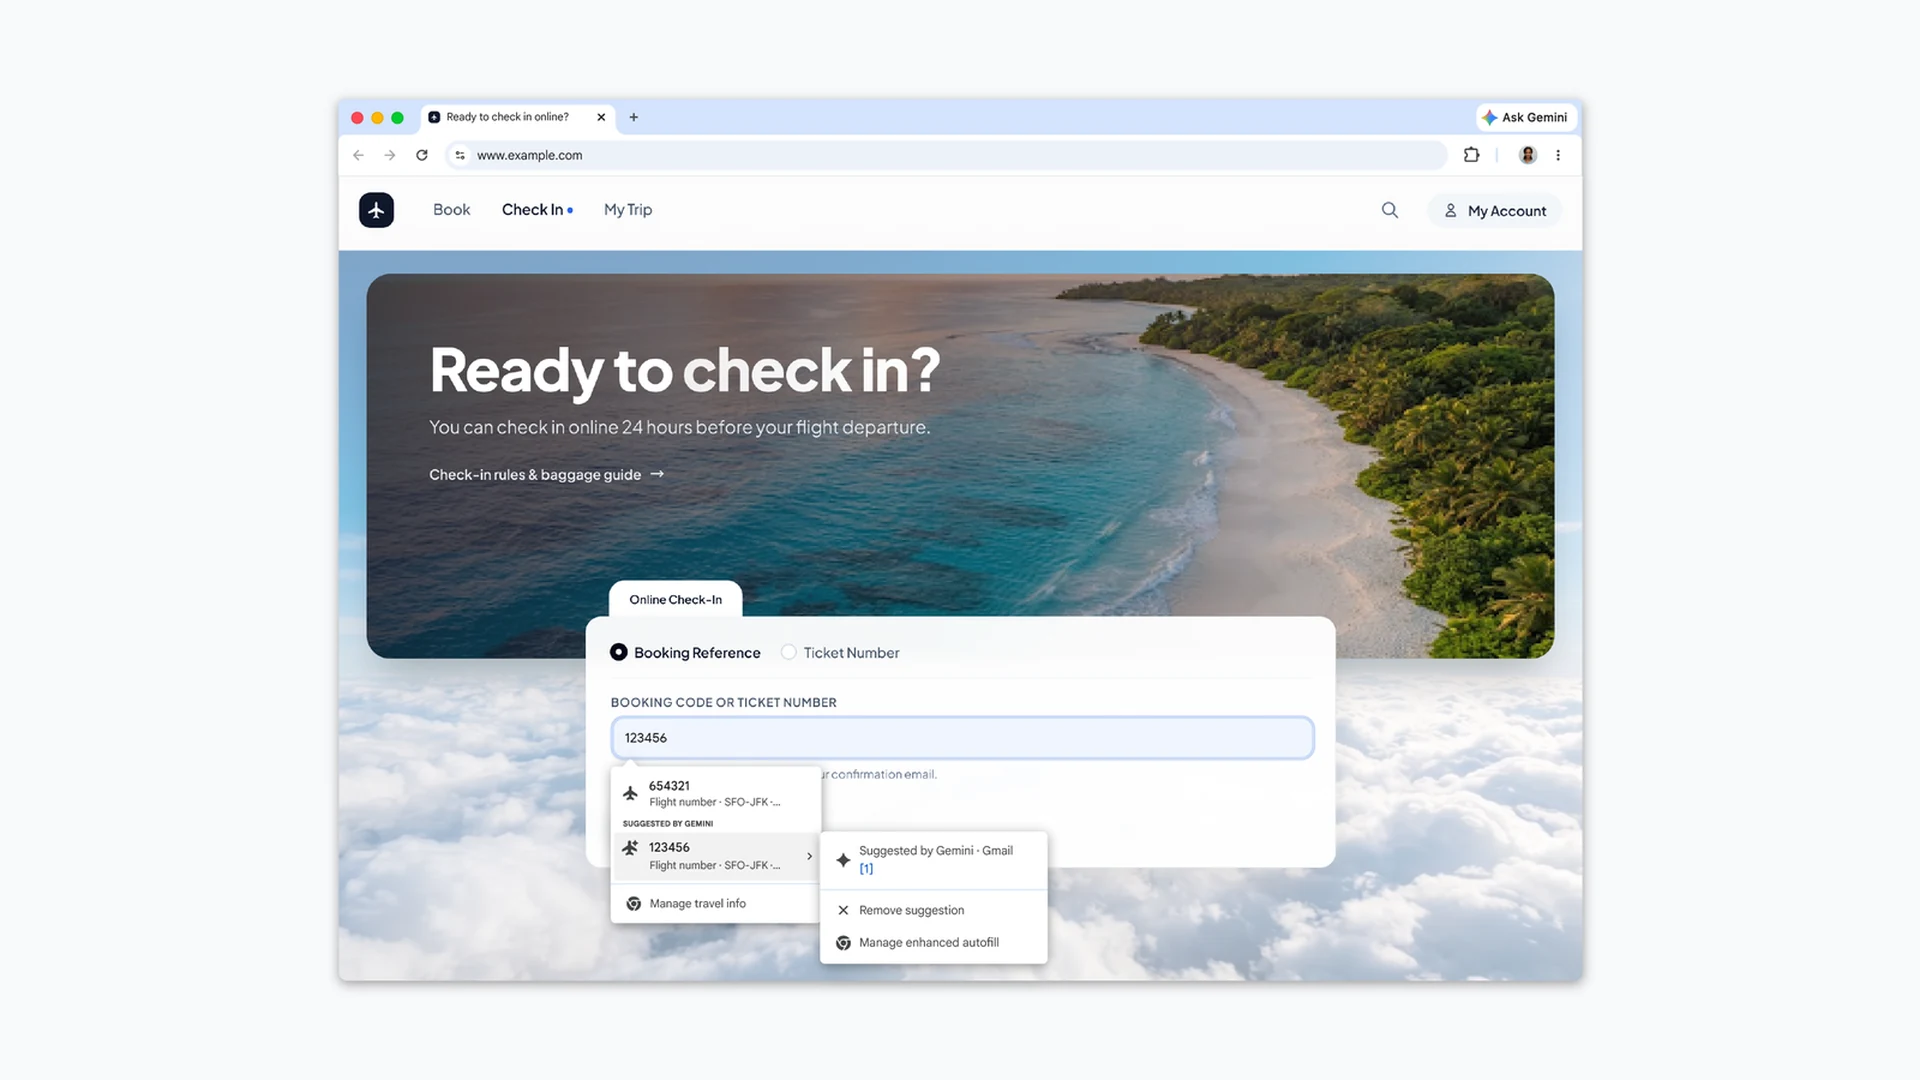
Task: Open the [1] Gmail source link
Action: tap(866, 869)
